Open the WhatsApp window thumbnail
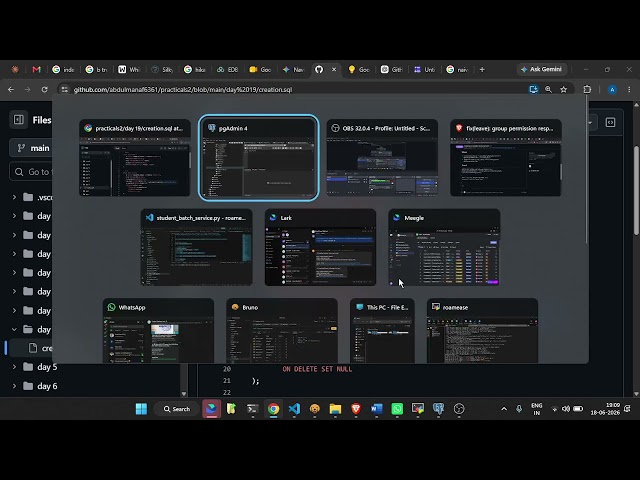640x480 pixels. [158, 331]
